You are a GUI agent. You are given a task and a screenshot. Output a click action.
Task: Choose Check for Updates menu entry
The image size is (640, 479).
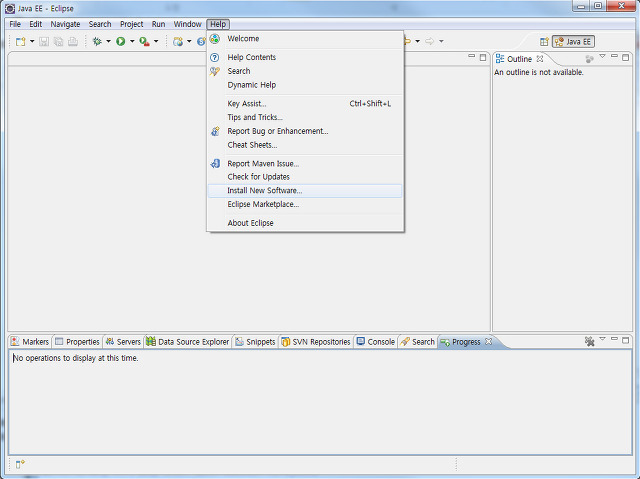(305, 177)
